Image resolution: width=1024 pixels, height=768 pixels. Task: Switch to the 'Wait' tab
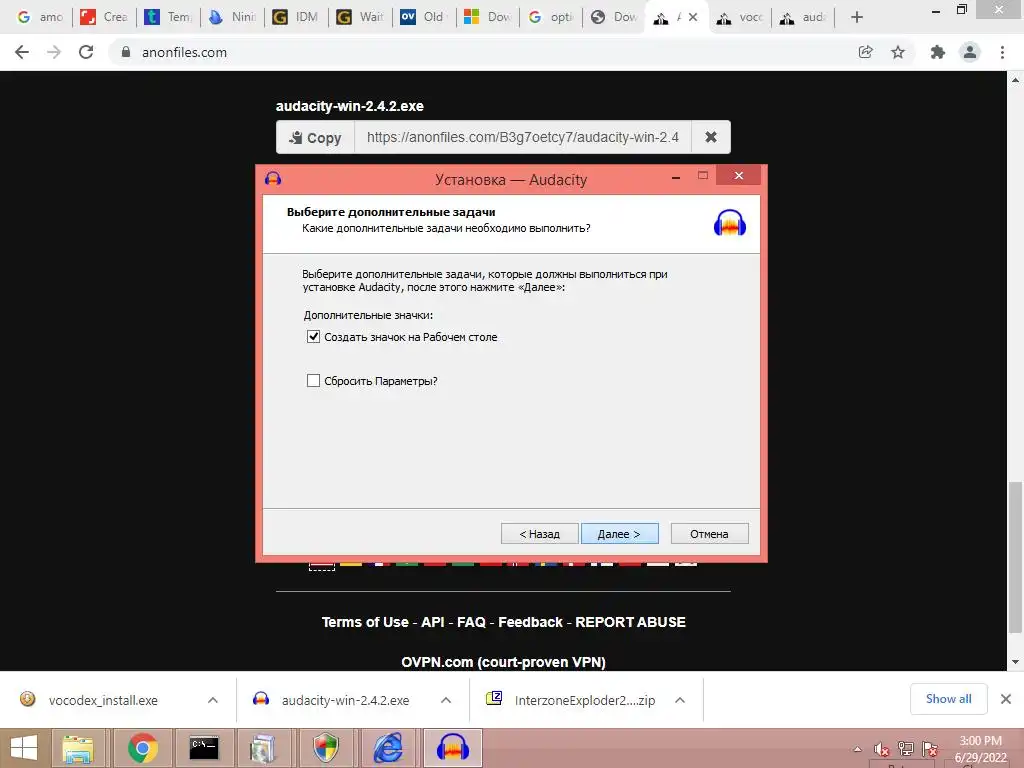click(359, 17)
